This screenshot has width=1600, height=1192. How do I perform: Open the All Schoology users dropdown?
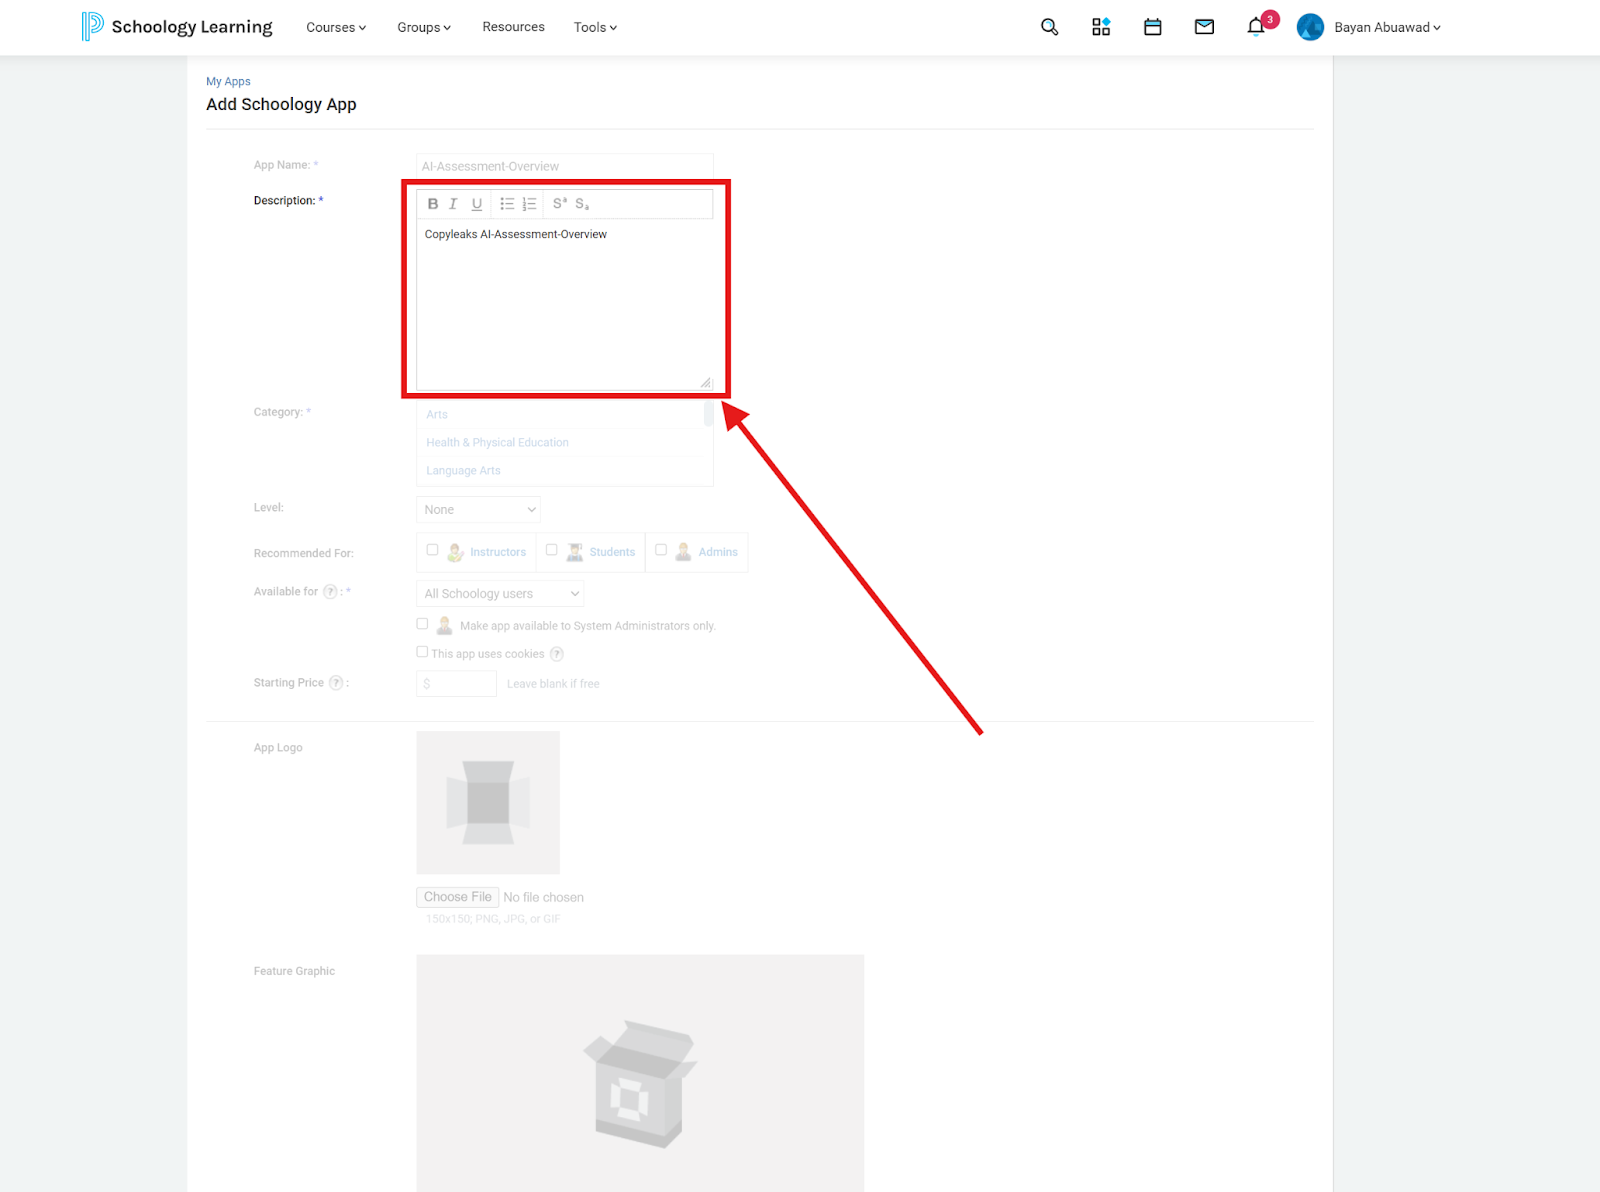click(x=500, y=594)
